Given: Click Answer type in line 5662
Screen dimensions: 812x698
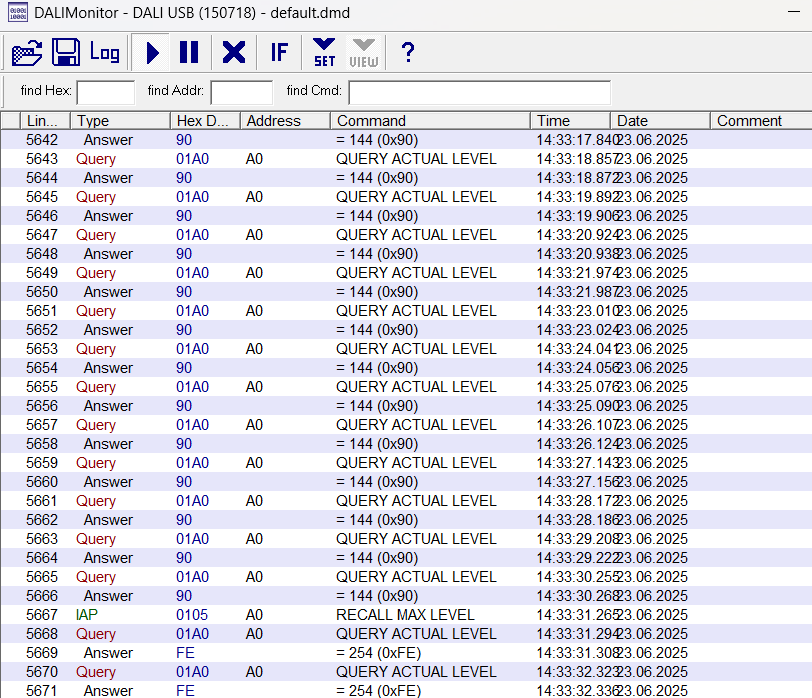Looking at the screenshot, I should click(x=108, y=520).
